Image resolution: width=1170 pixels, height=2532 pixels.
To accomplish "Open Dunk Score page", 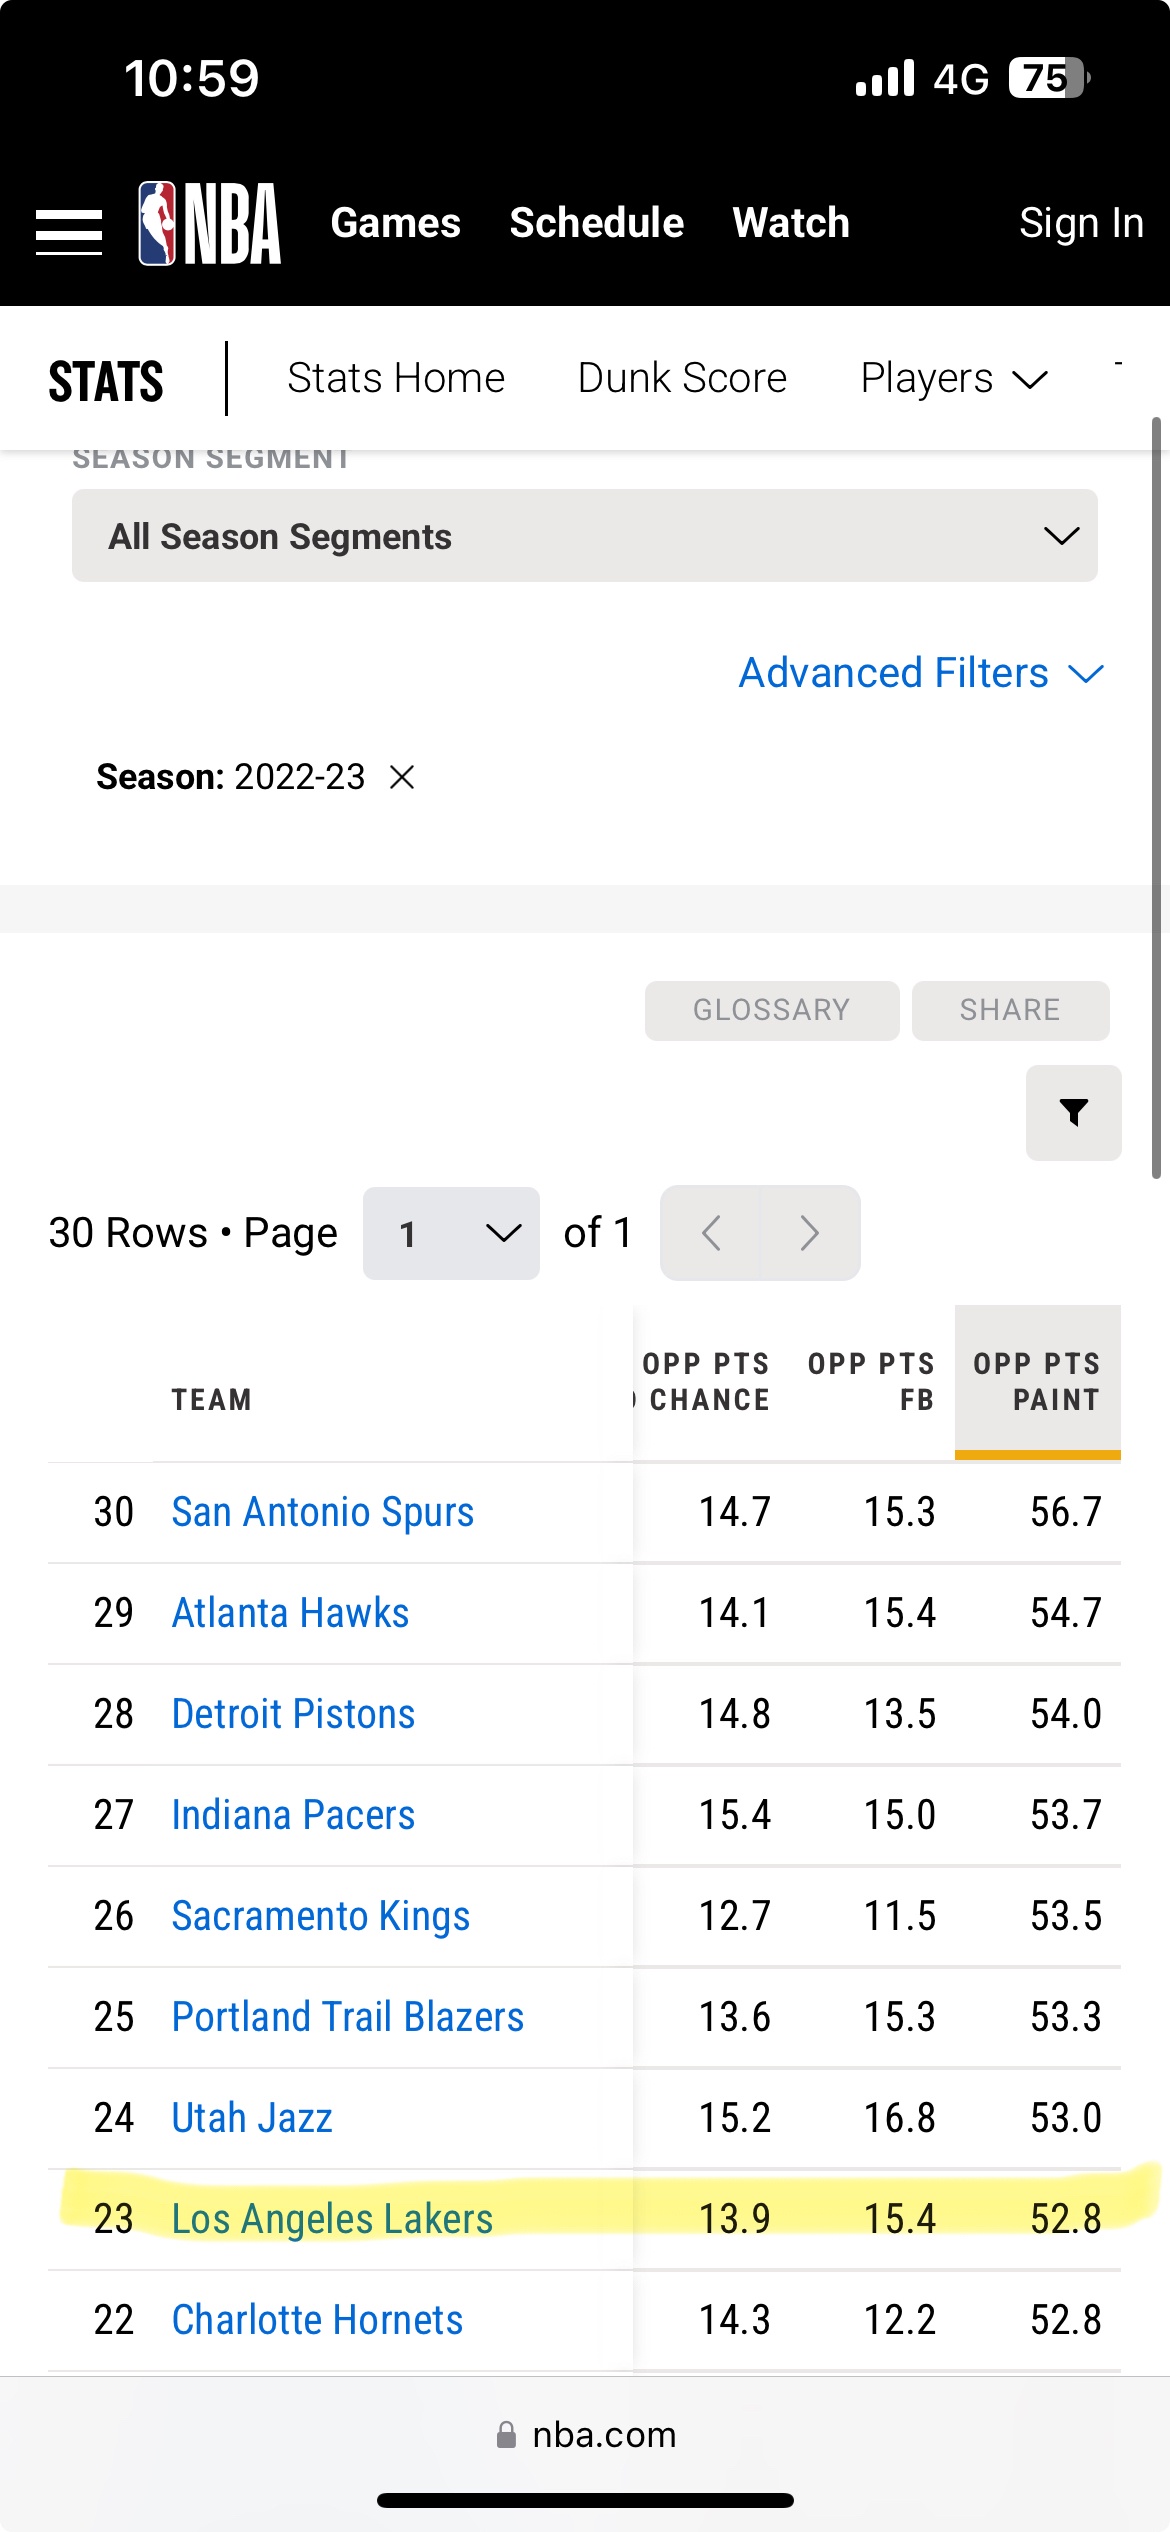I will (682, 379).
